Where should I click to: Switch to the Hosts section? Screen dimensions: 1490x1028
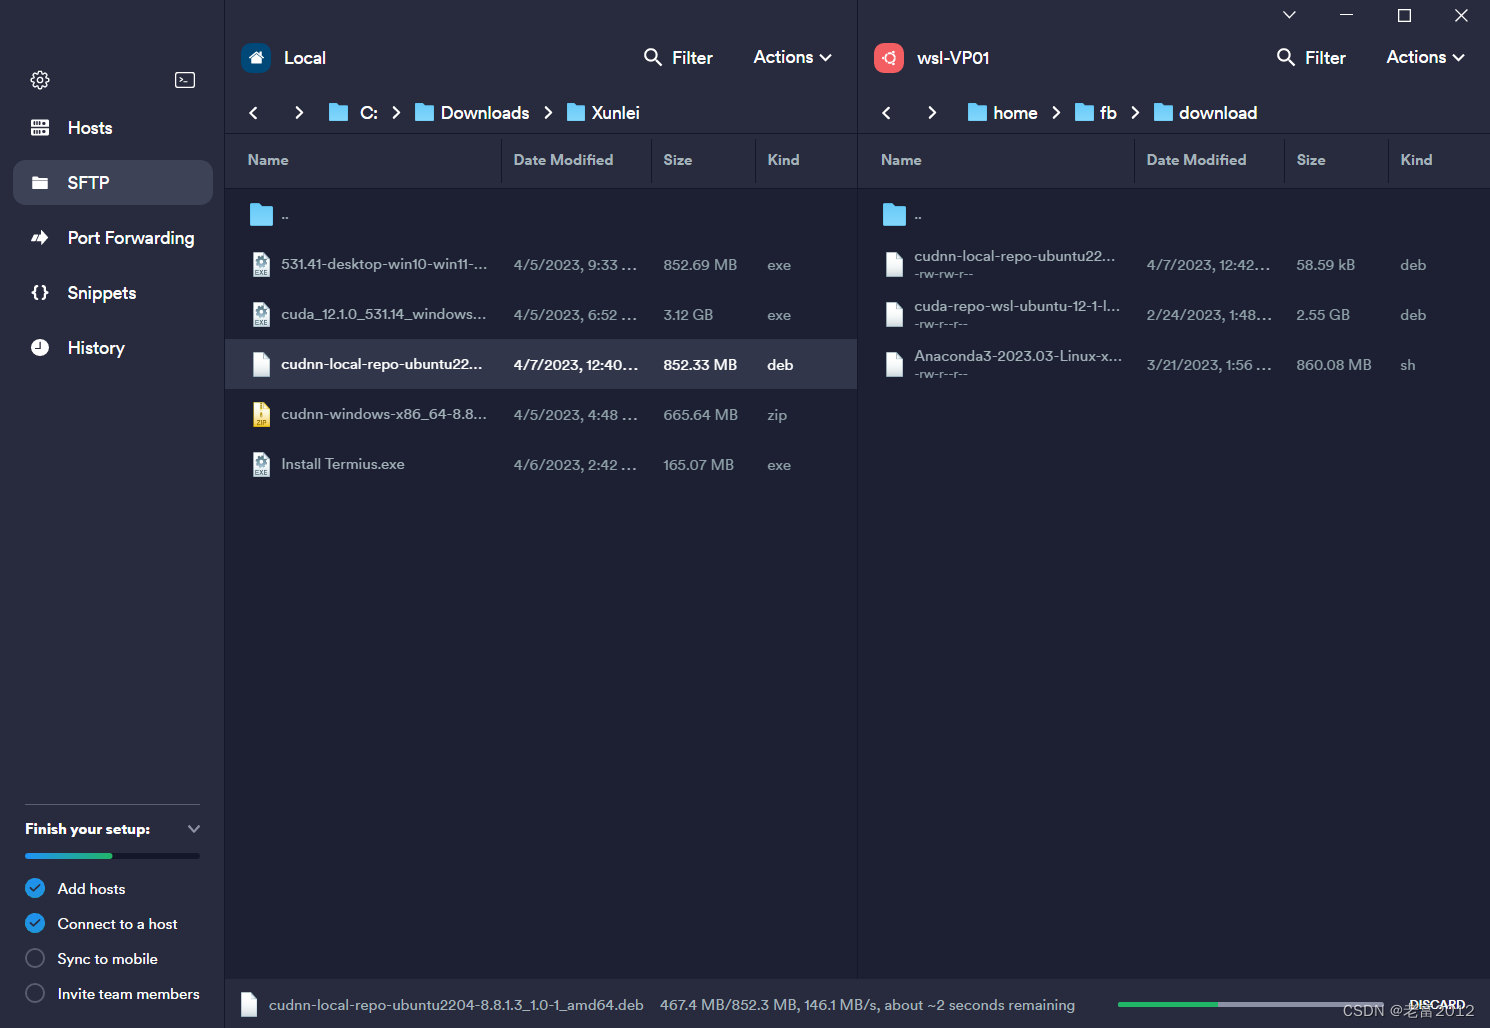coord(89,127)
